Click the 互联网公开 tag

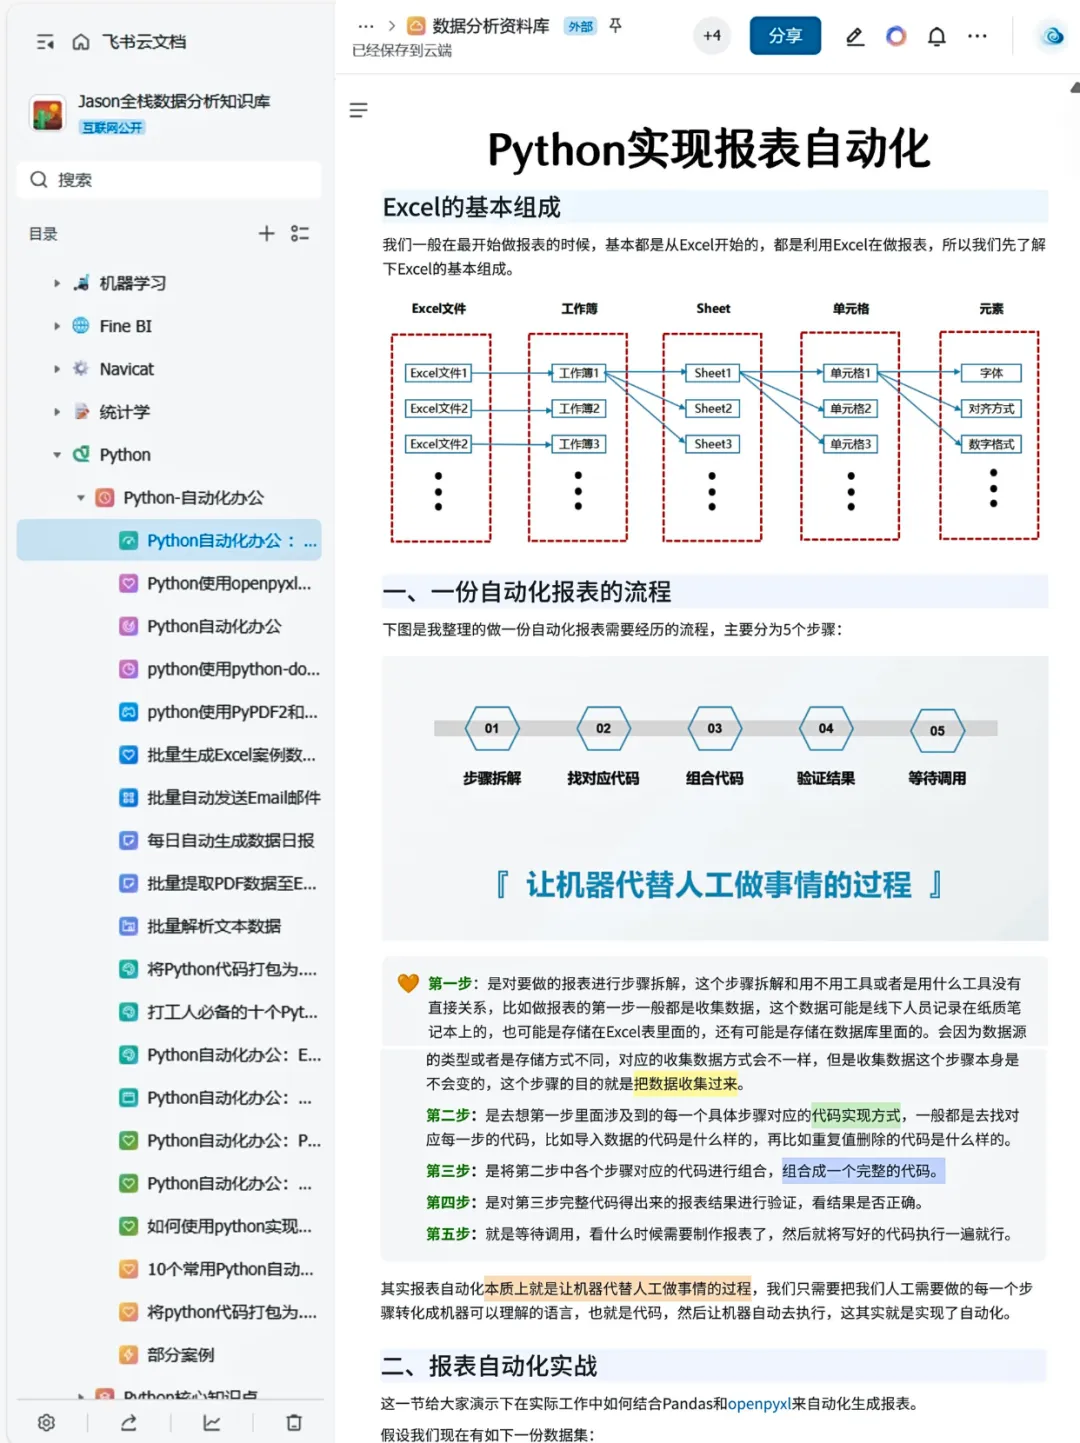coord(112,128)
